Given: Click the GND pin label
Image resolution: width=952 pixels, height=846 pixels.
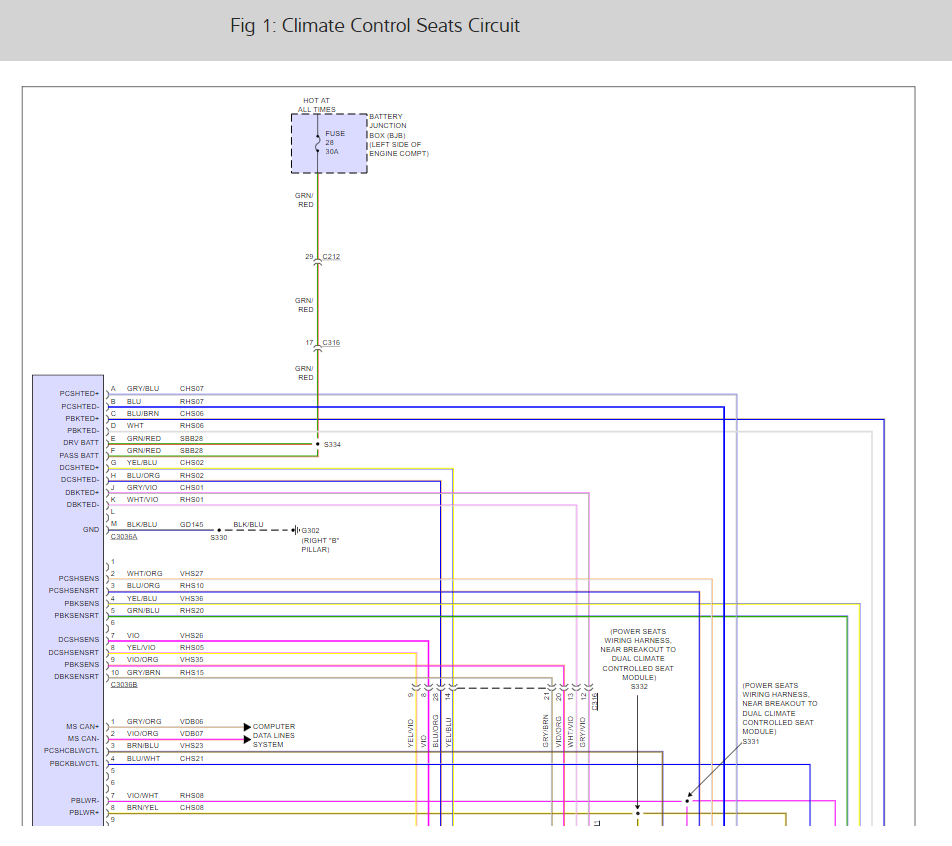Looking at the screenshot, I should click(91, 529).
